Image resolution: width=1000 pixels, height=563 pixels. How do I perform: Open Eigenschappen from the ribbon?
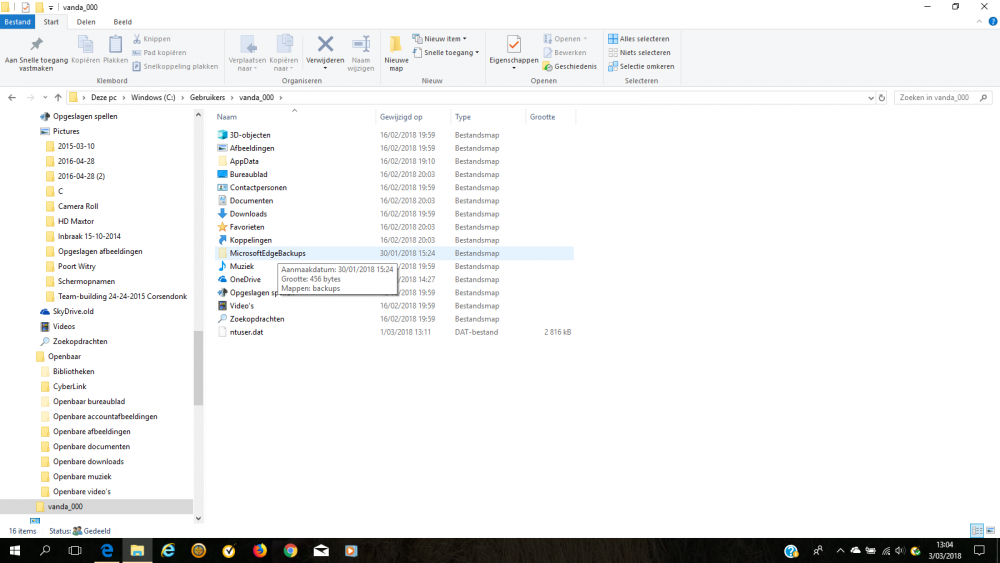(513, 48)
